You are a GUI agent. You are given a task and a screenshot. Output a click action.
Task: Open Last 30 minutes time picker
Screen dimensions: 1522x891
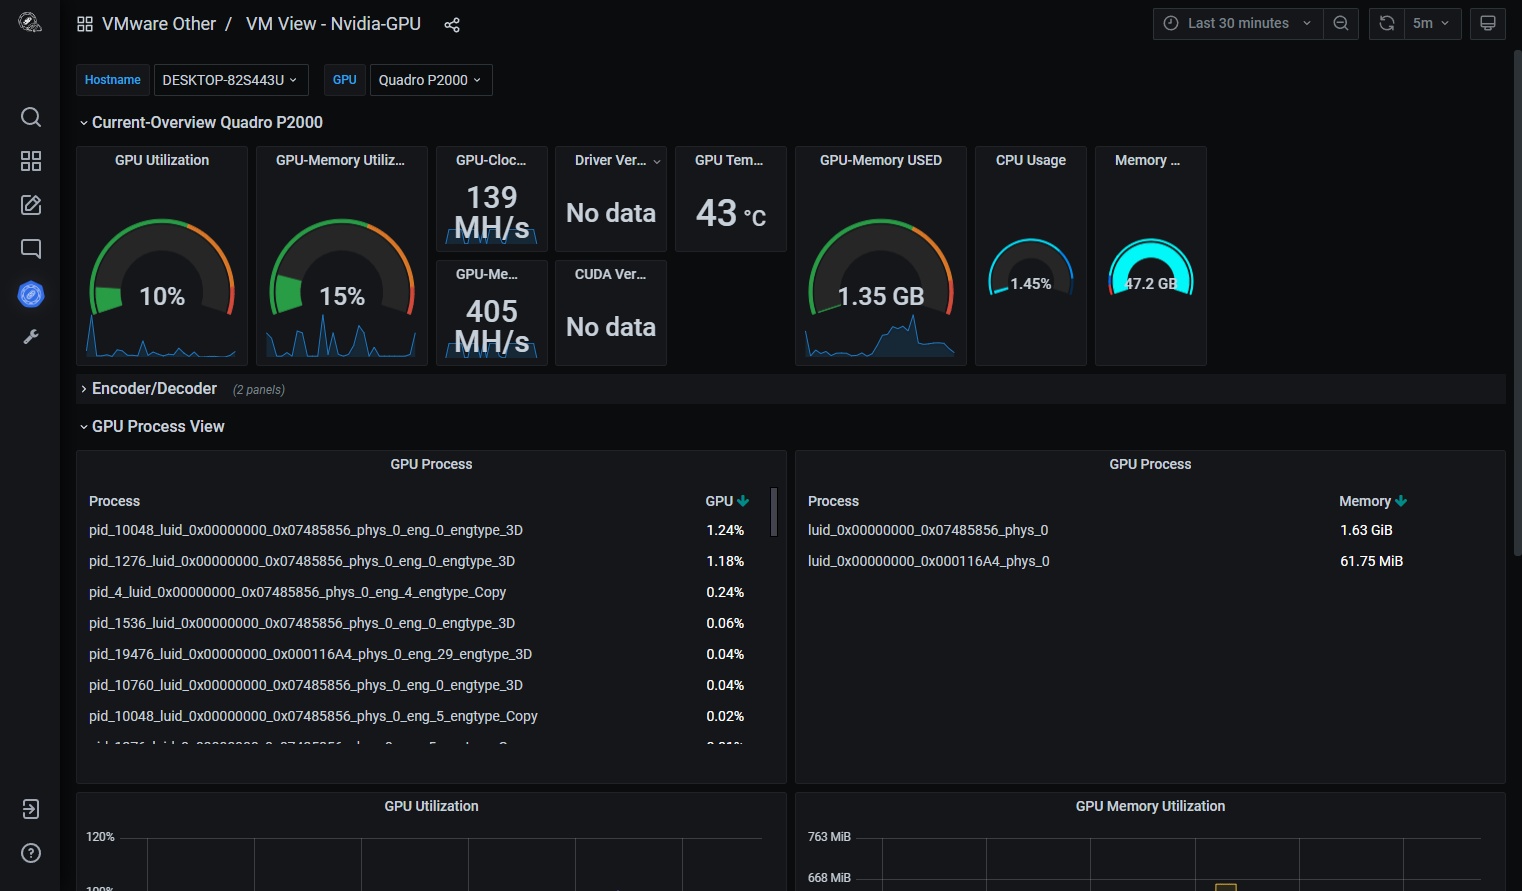1238,24
